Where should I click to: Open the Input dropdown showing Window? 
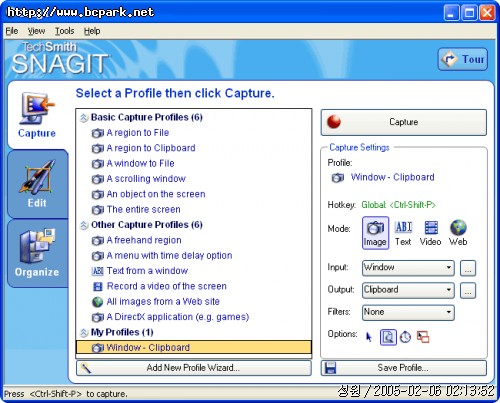[x=408, y=268]
